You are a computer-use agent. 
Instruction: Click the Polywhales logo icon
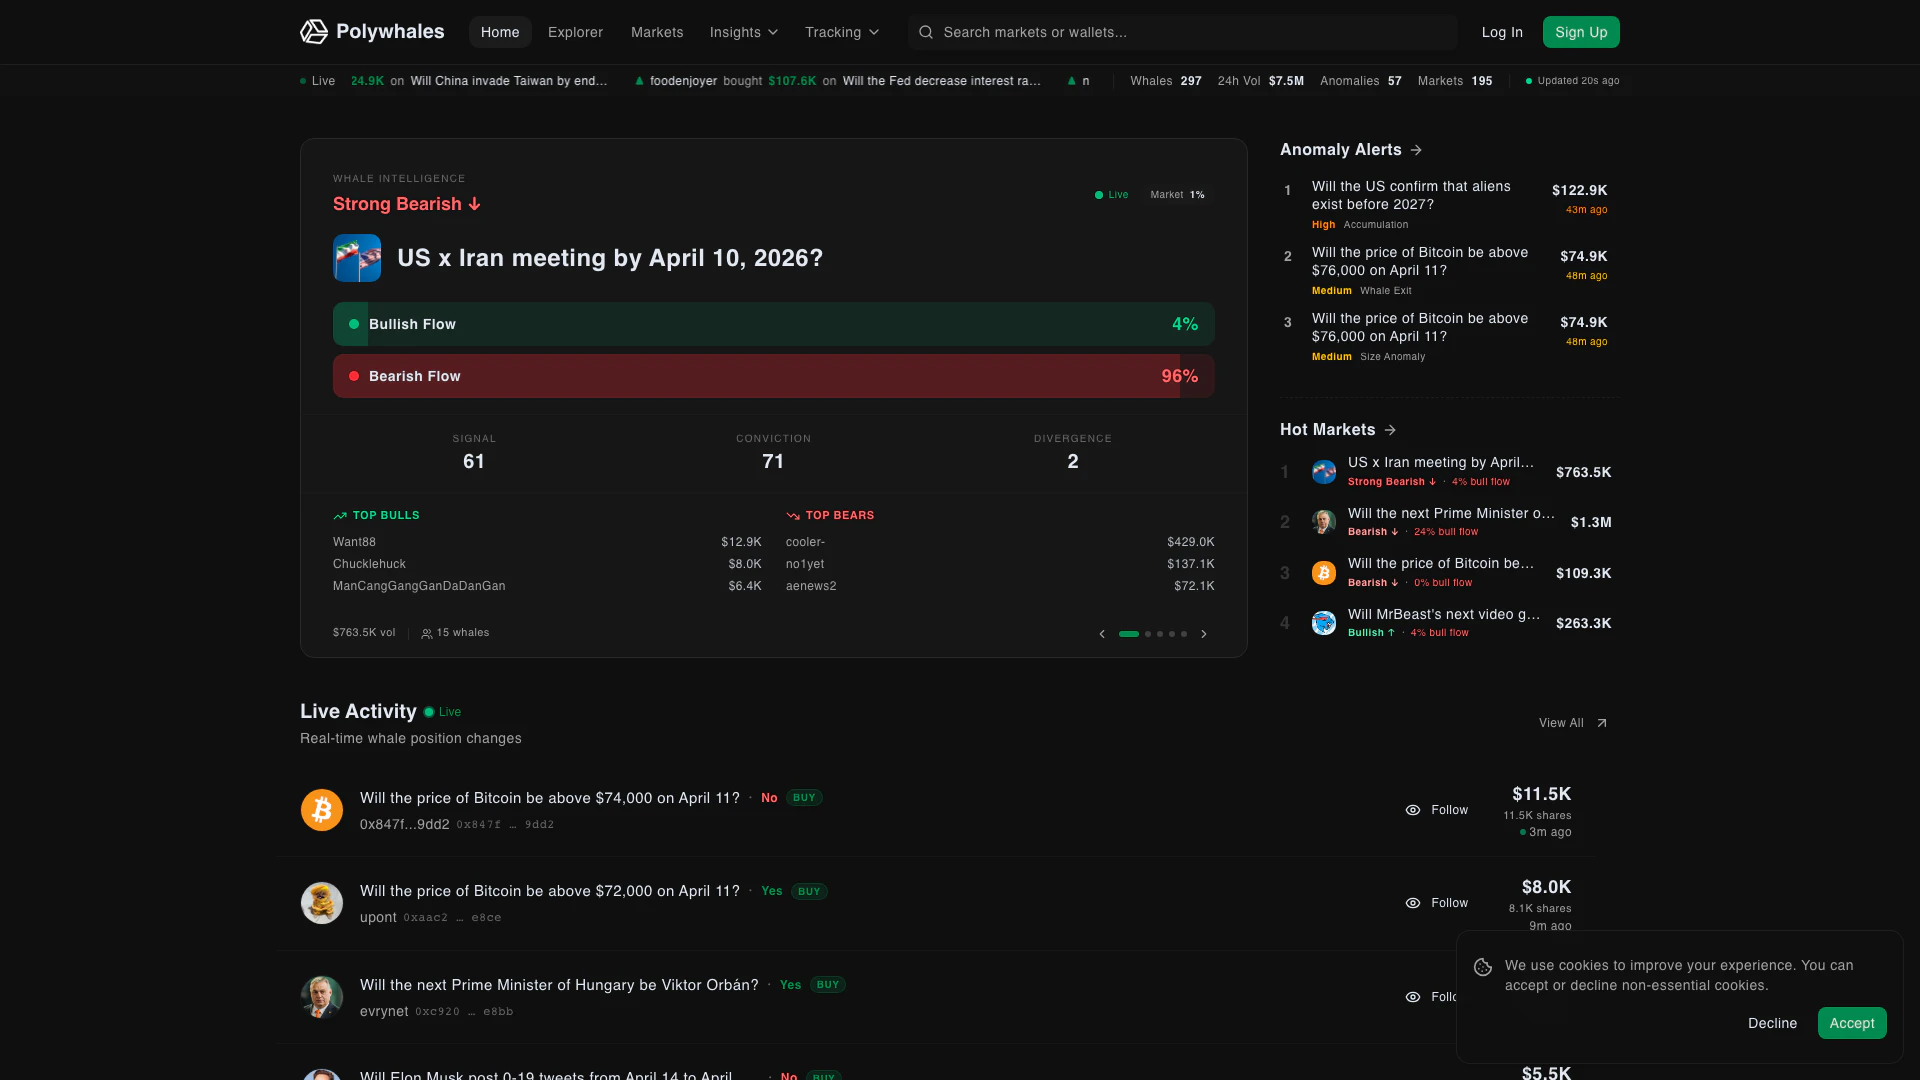(314, 32)
